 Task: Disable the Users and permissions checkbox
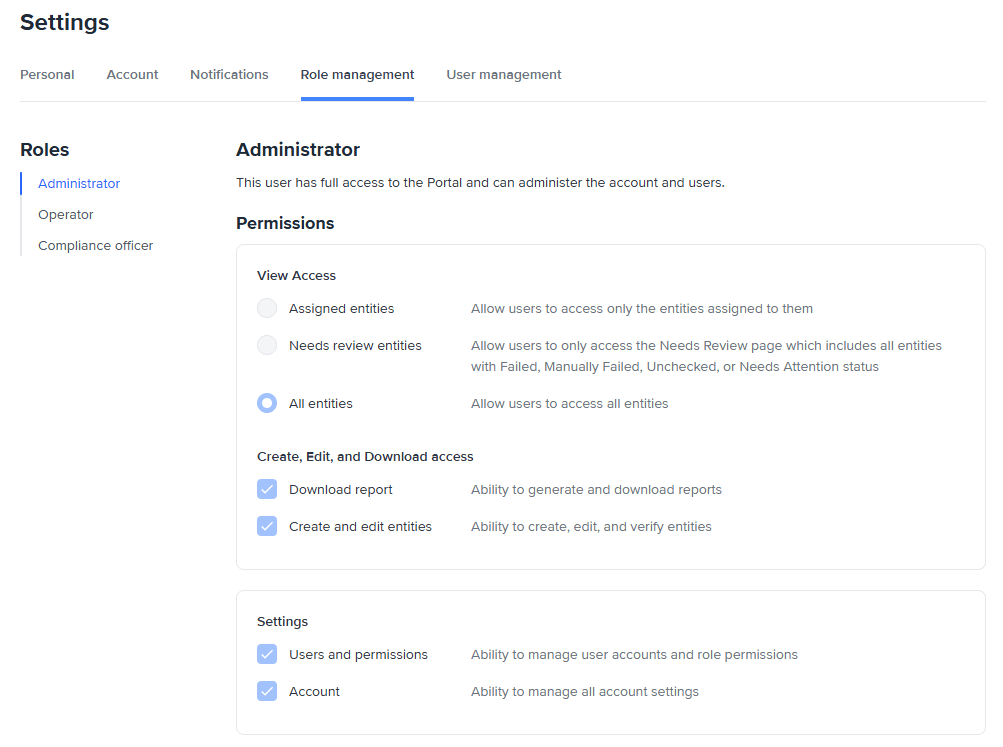pos(267,655)
